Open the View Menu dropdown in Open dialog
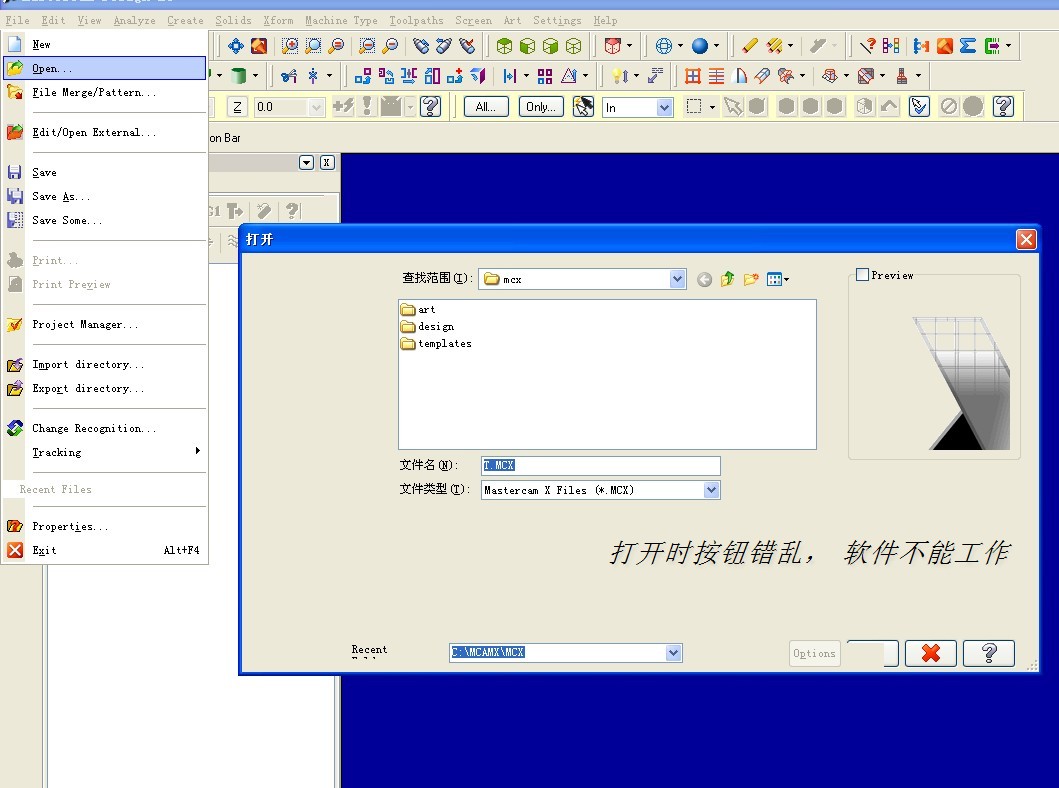 coord(777,280)
